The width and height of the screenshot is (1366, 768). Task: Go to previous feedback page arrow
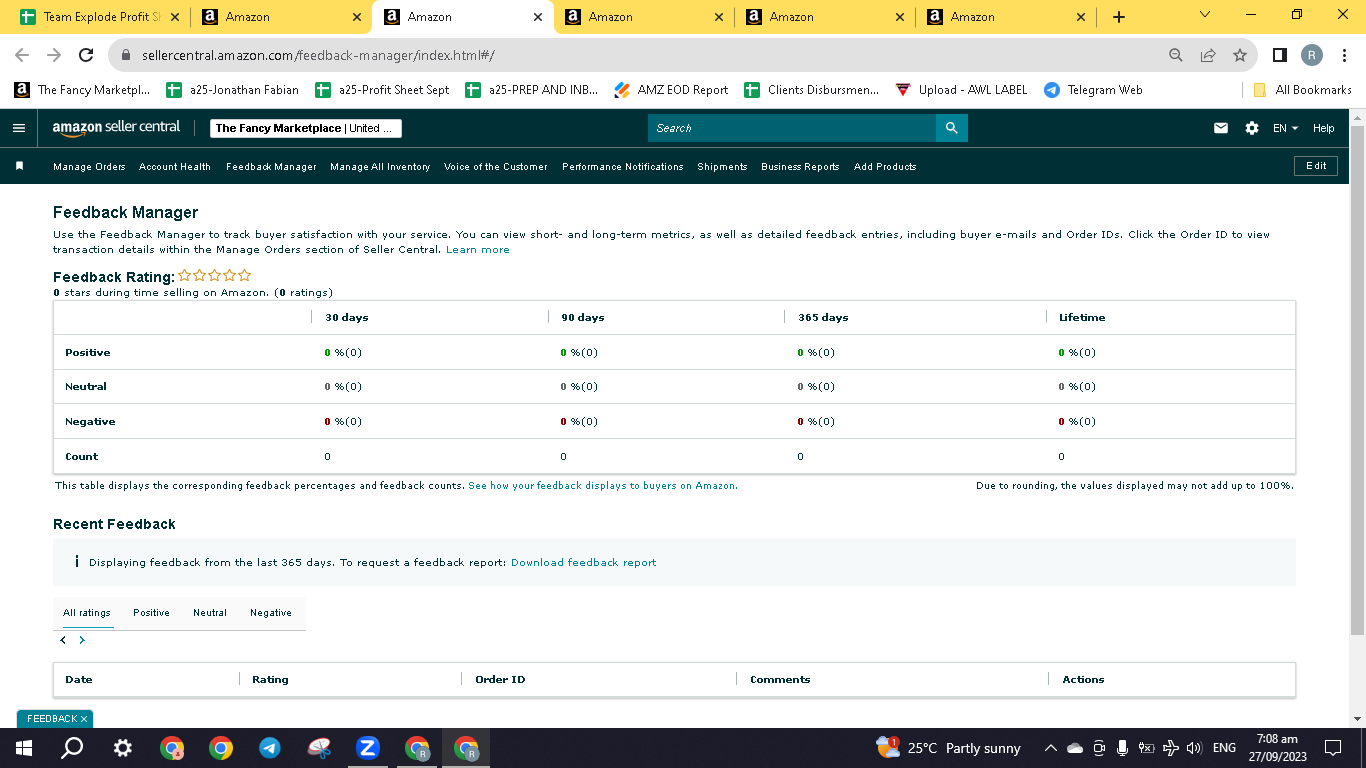63,640
